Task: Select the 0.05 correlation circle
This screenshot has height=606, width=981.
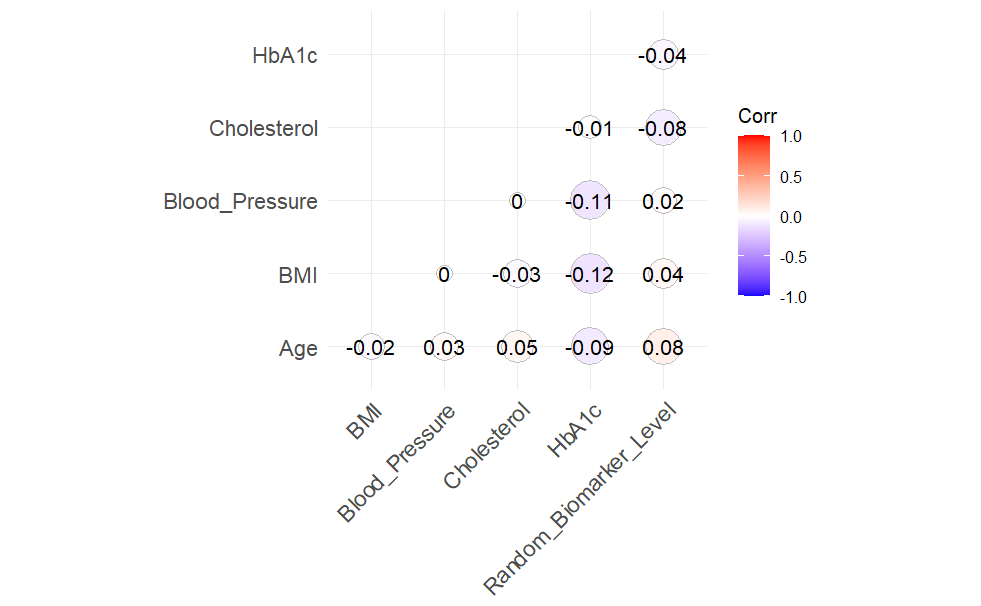Action: [x=516, y=348]
